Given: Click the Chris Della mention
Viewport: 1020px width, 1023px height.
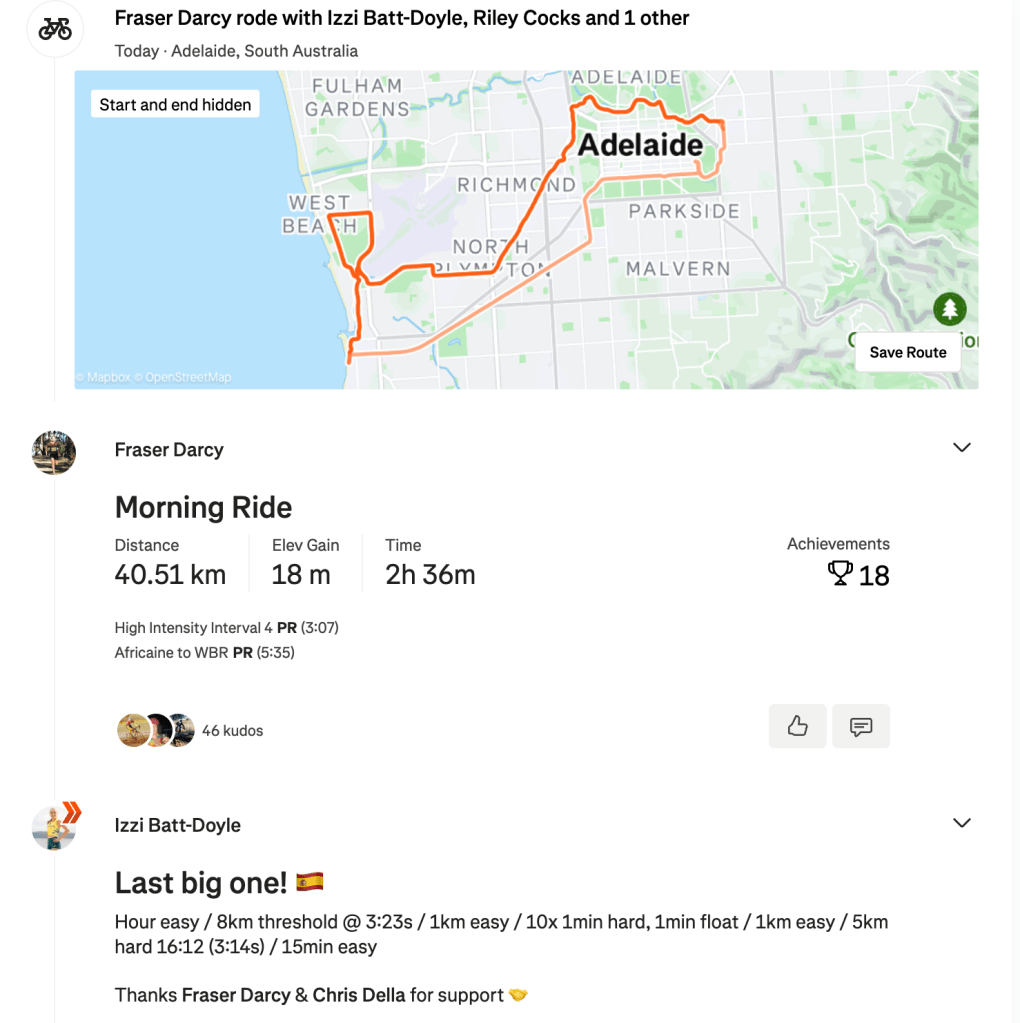Looking at the screenshot, I should tap(358, 995).
